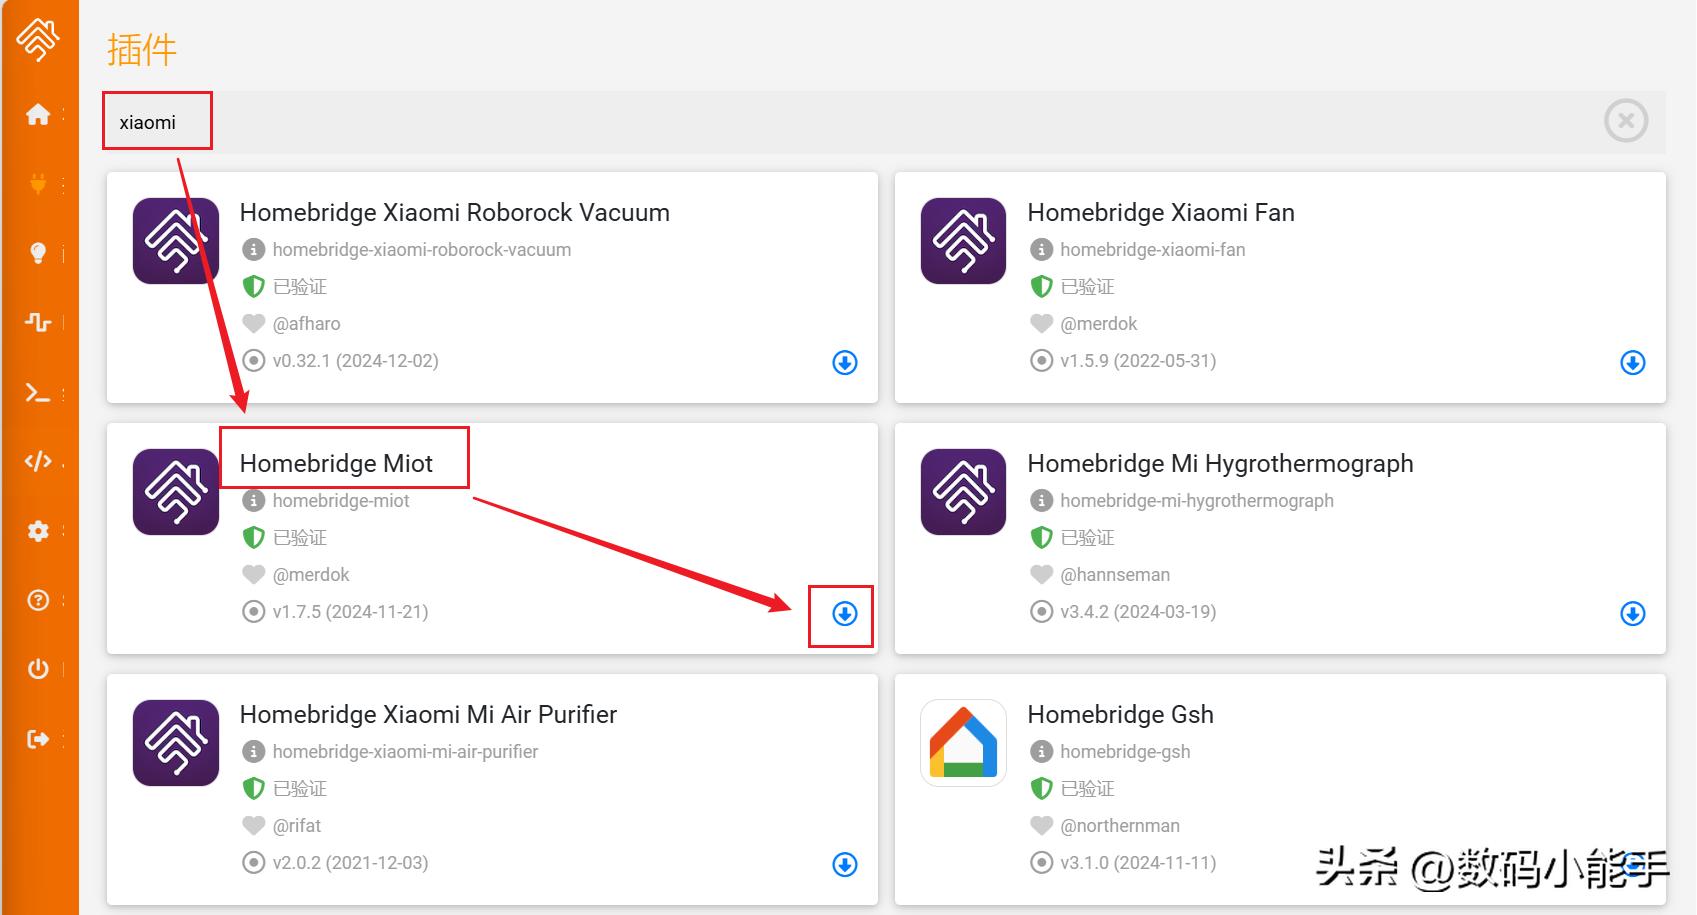This screenshot has width=1697, height=915.
Task: Click the heart icon beside @rifat
Action: point(254,826)
